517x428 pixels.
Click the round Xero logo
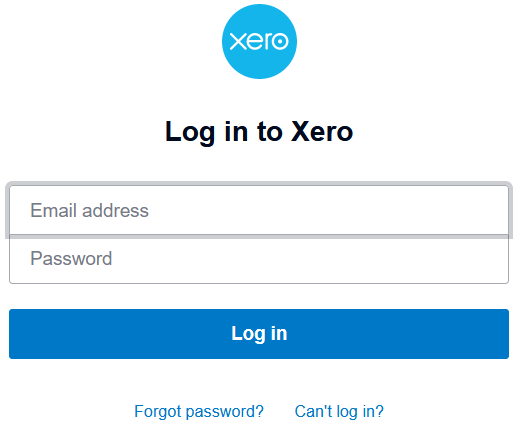[x=259, y=41]
